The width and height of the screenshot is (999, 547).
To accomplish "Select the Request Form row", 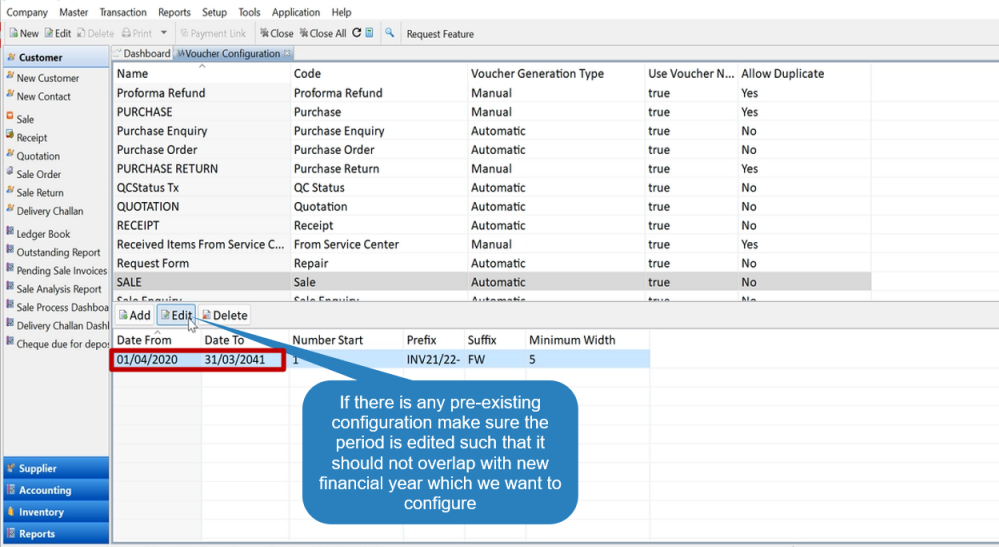I will (492, 264).
